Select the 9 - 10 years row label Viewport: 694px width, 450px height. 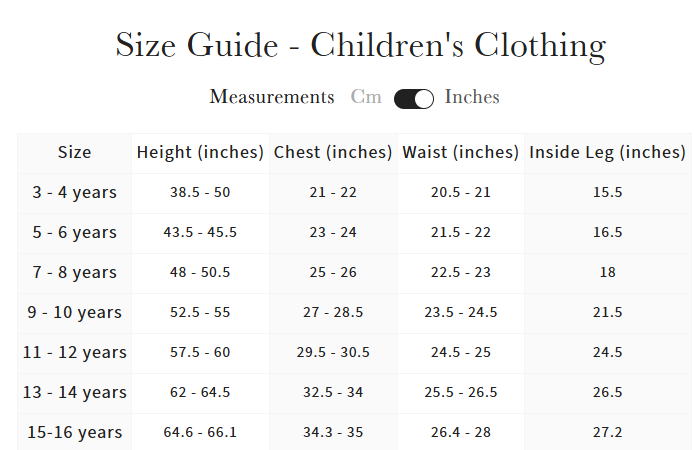[x=74, y=312]
